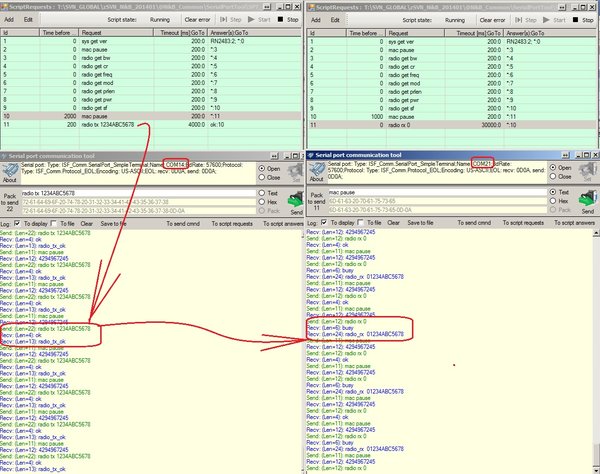Click Start in right ScriptRequests window
Viewport: 600px width, 474px height.
554,20
